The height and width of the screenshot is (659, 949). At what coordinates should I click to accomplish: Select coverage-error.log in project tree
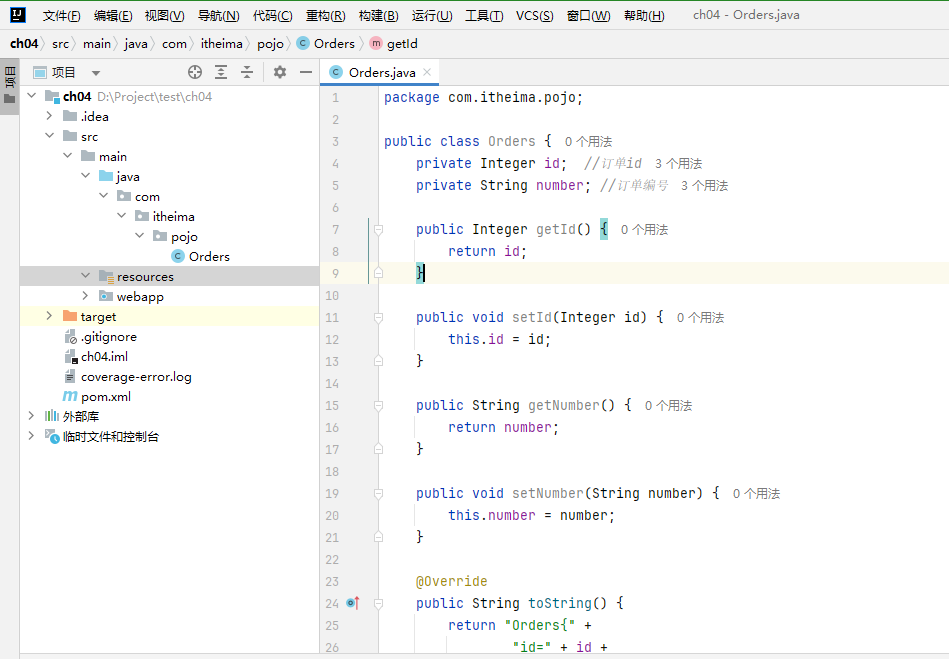[136, 377]
